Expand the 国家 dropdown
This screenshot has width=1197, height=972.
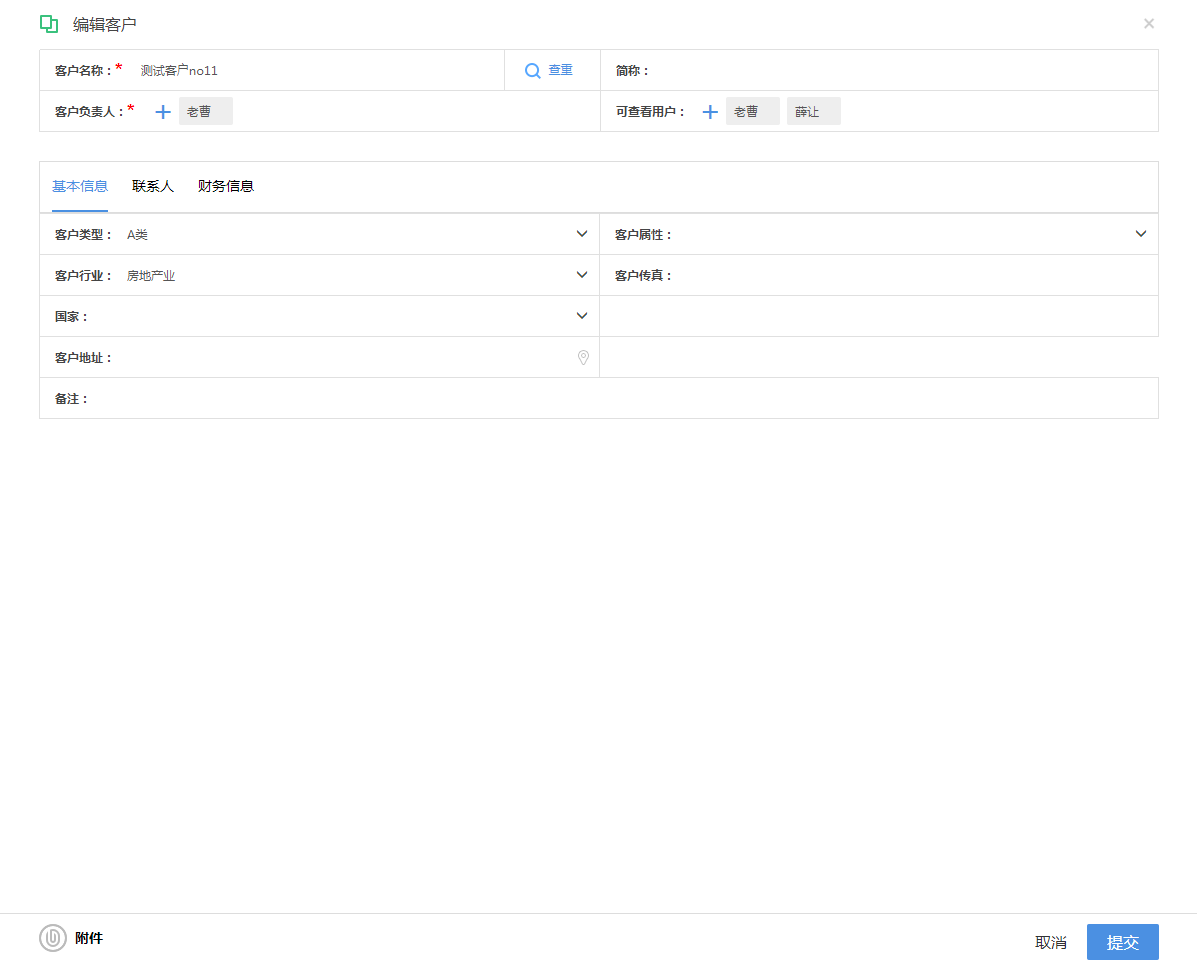coord(582,316)
